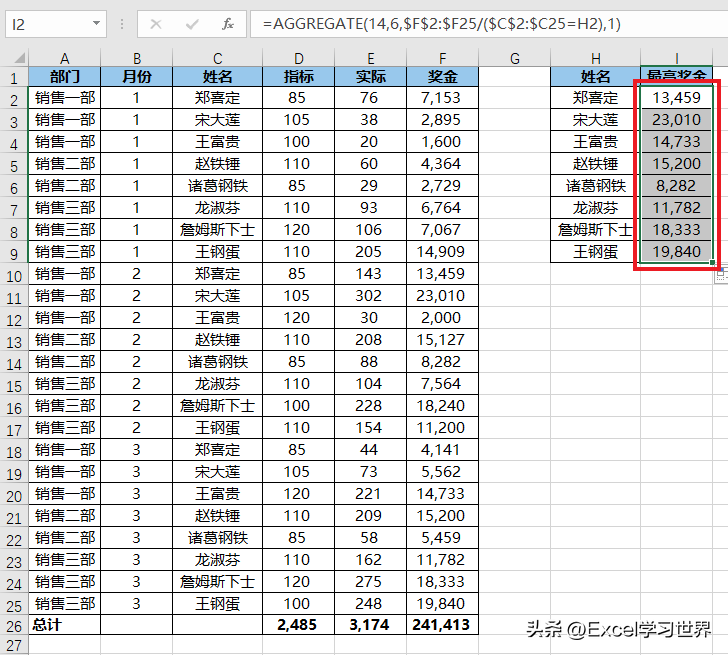Click cell I6 showing 8,282
The height and width of the screenshot is (655, 728).
pyautogui.click(x=676, y=186)
